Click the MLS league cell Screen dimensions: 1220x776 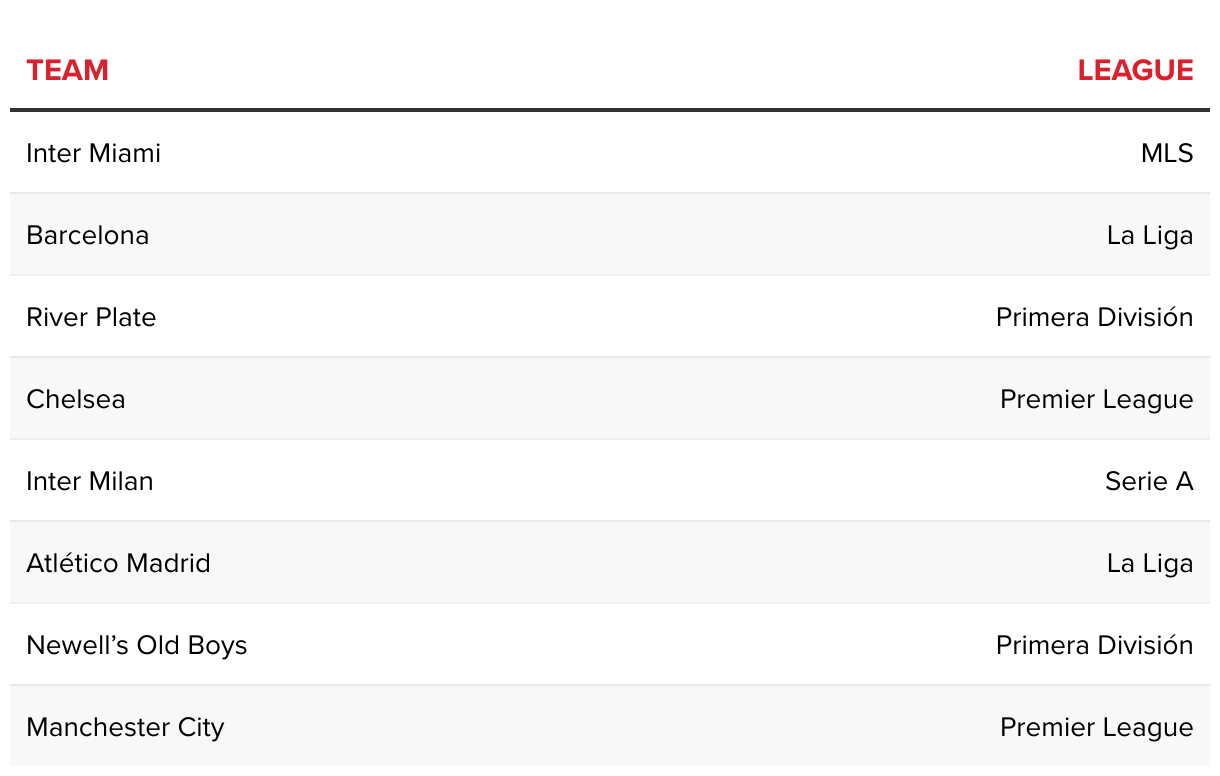point(1167,153)
